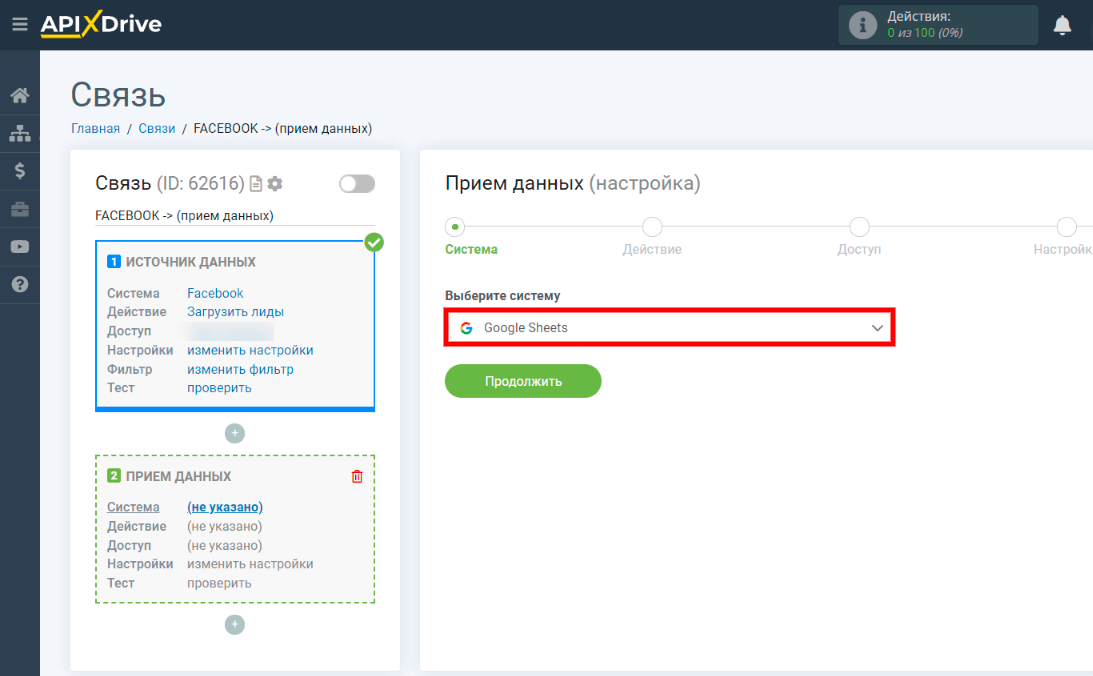Click the plus button below ИСТОЧНИК ДАННЫХ
Image resolution: width=1093 pixels, height=676 pixels.
[x=235, y=433]
